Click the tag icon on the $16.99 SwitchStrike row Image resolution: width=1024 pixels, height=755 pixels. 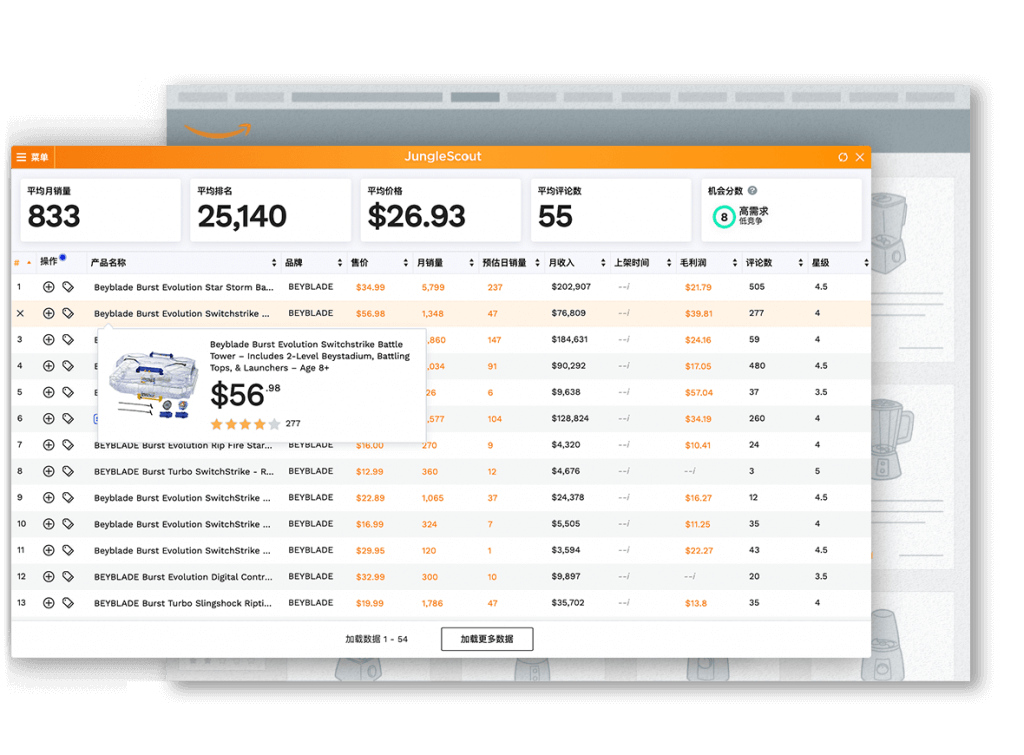click(68, 524)
